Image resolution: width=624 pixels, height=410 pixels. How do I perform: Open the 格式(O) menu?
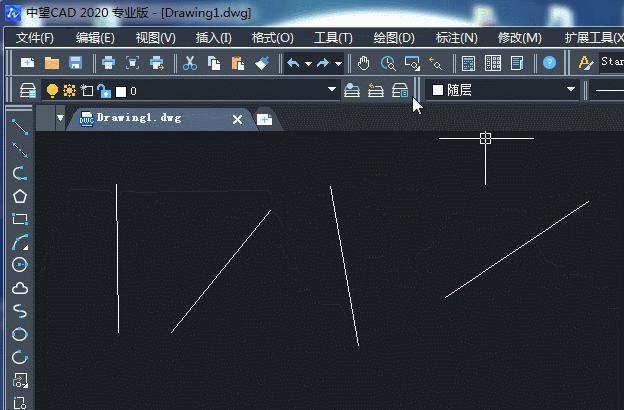point(273,38)
